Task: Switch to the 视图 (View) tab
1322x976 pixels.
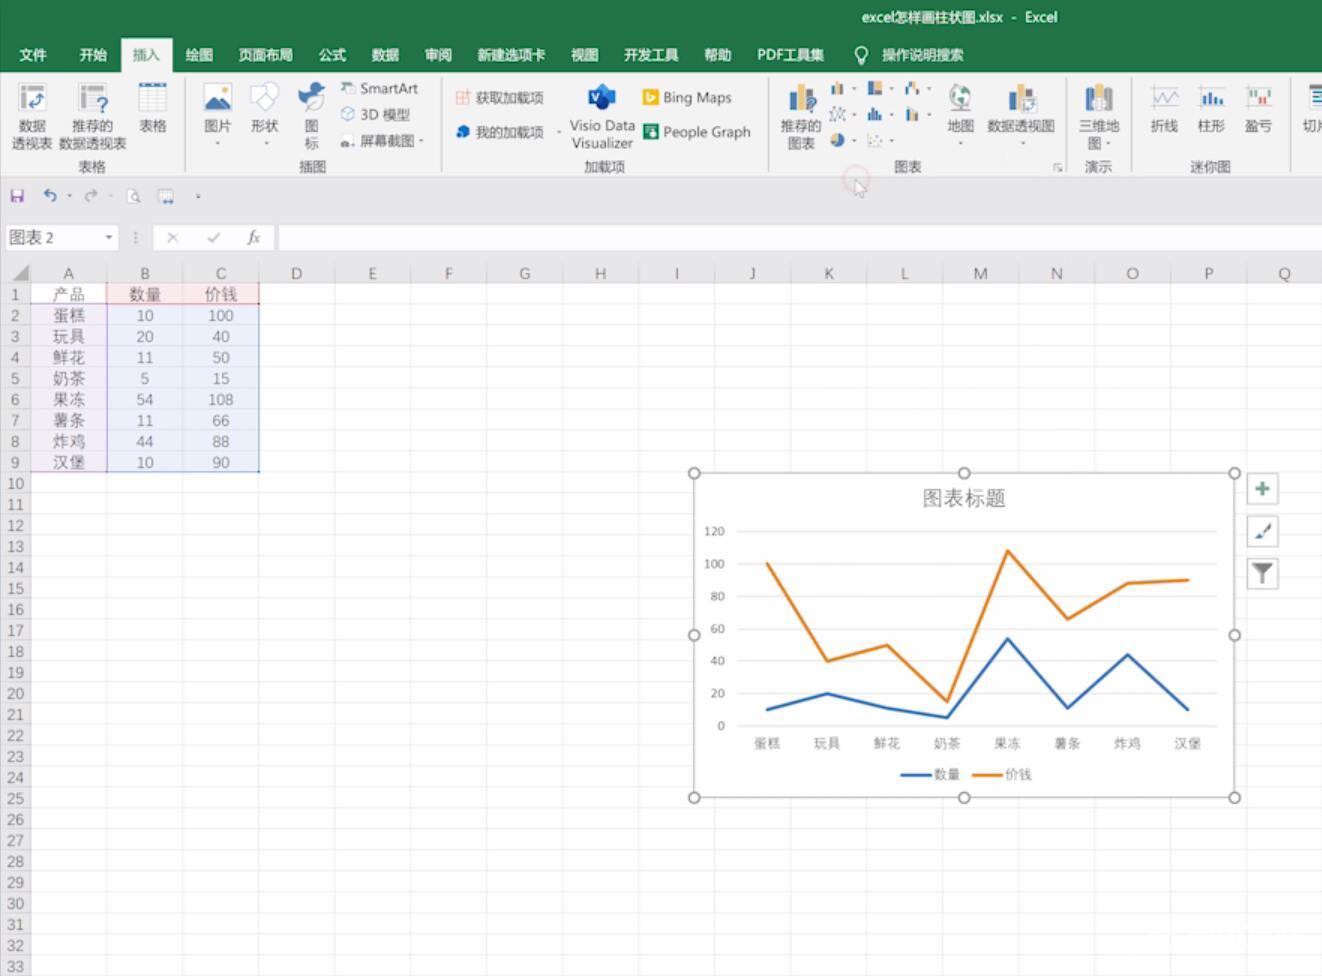Action: [584, 55]
